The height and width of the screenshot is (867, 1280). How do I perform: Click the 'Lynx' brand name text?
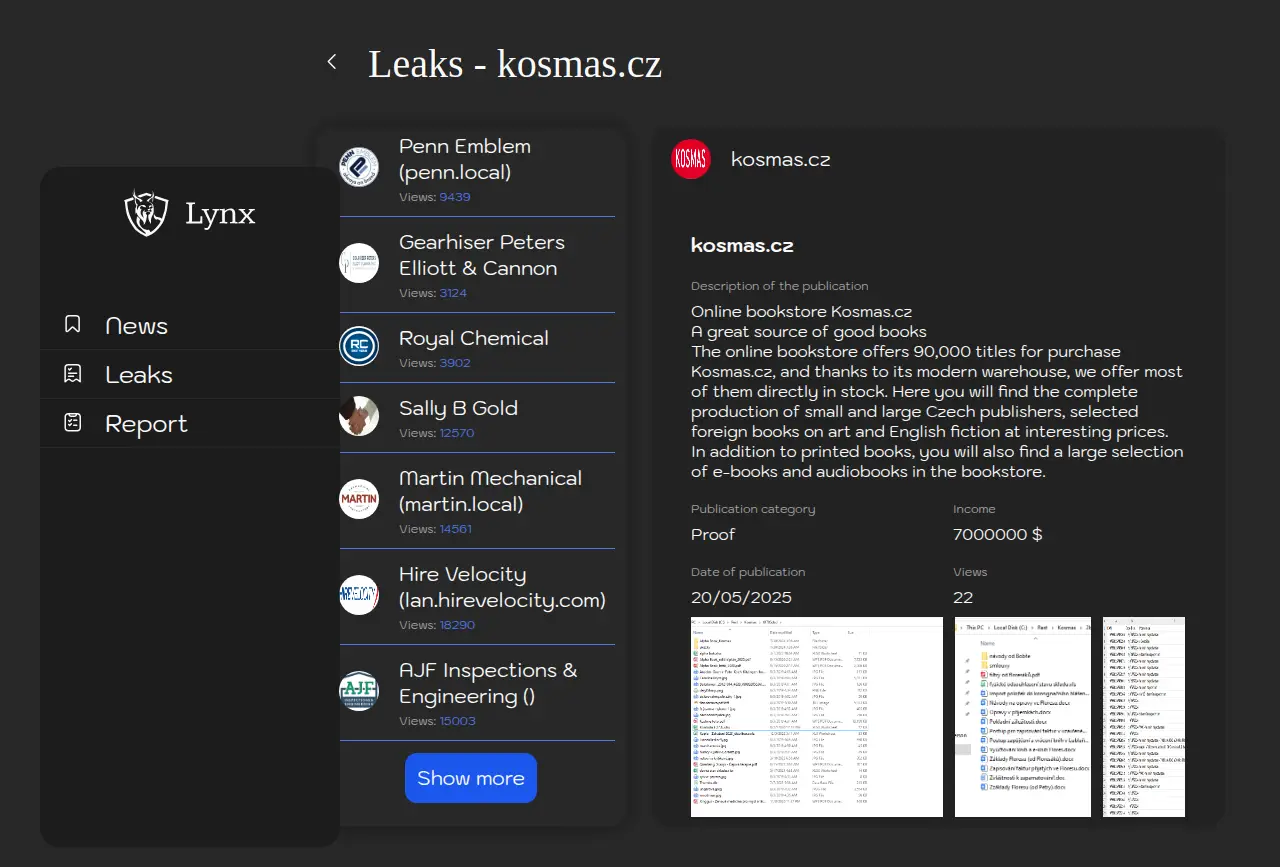(x=220, y=213)
